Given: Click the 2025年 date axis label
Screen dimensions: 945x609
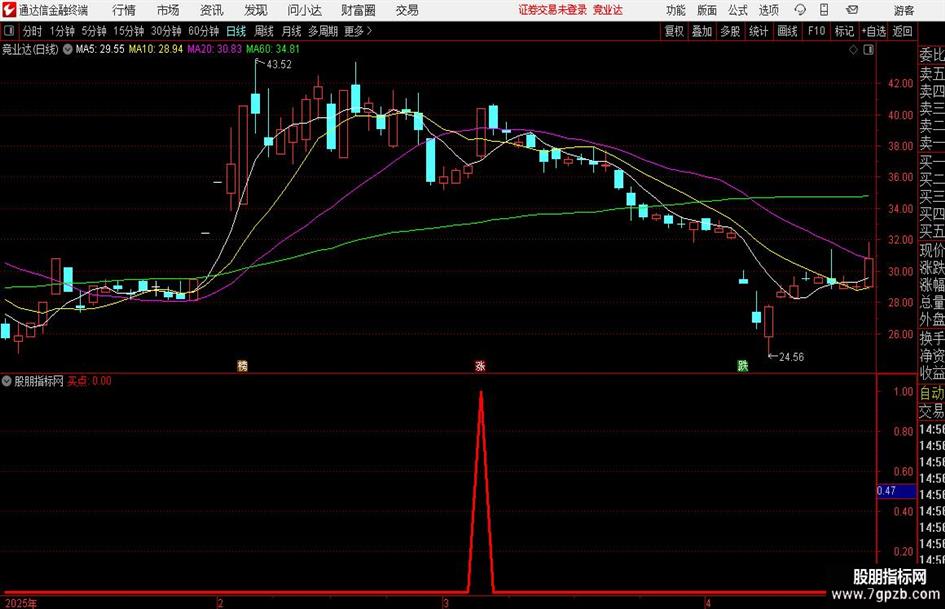Looking at the screenshot, I should coord(20,603).
